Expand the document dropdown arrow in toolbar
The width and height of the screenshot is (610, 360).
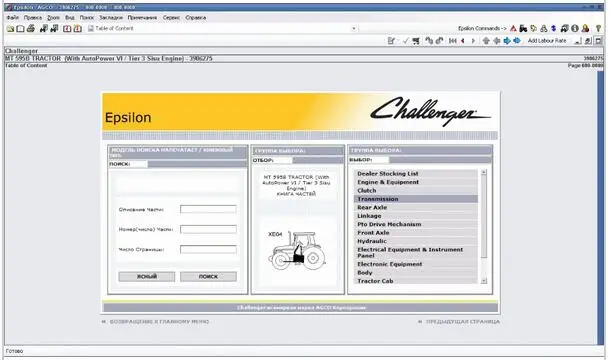click(354, 28)
